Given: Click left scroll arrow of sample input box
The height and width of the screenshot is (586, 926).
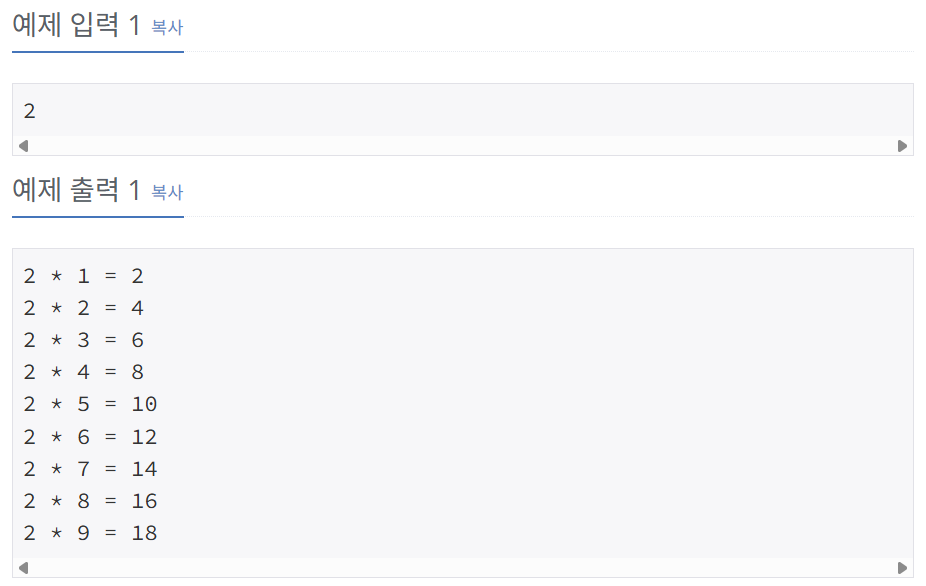Looking at the screenshot, I should (x=24, y=146).
